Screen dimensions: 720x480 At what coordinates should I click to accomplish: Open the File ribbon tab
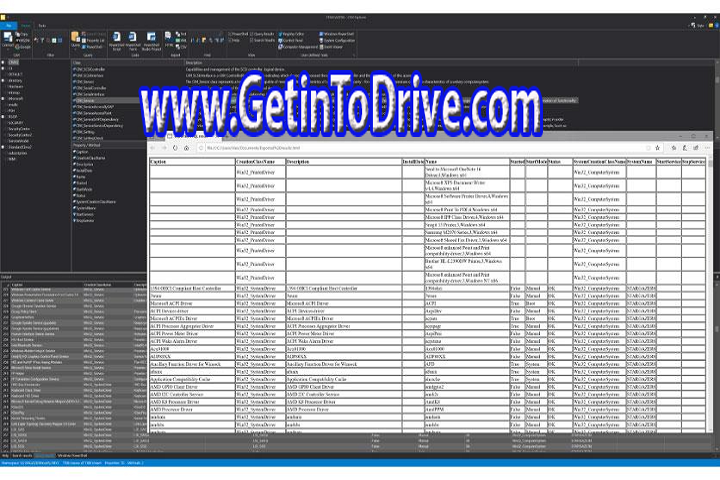8,26
